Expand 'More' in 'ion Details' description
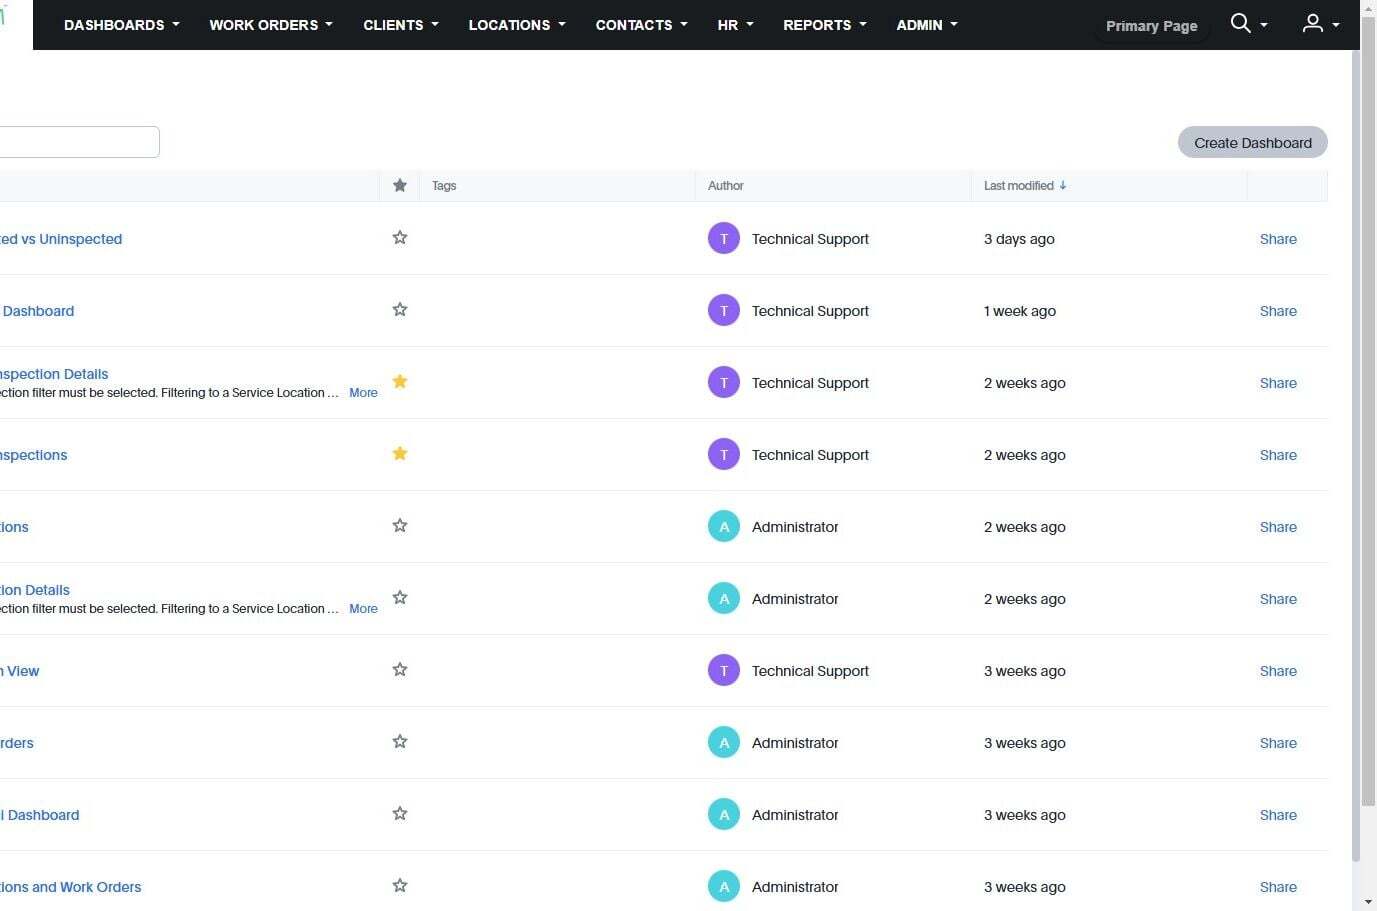The image size is (1377, 911). 363,609
